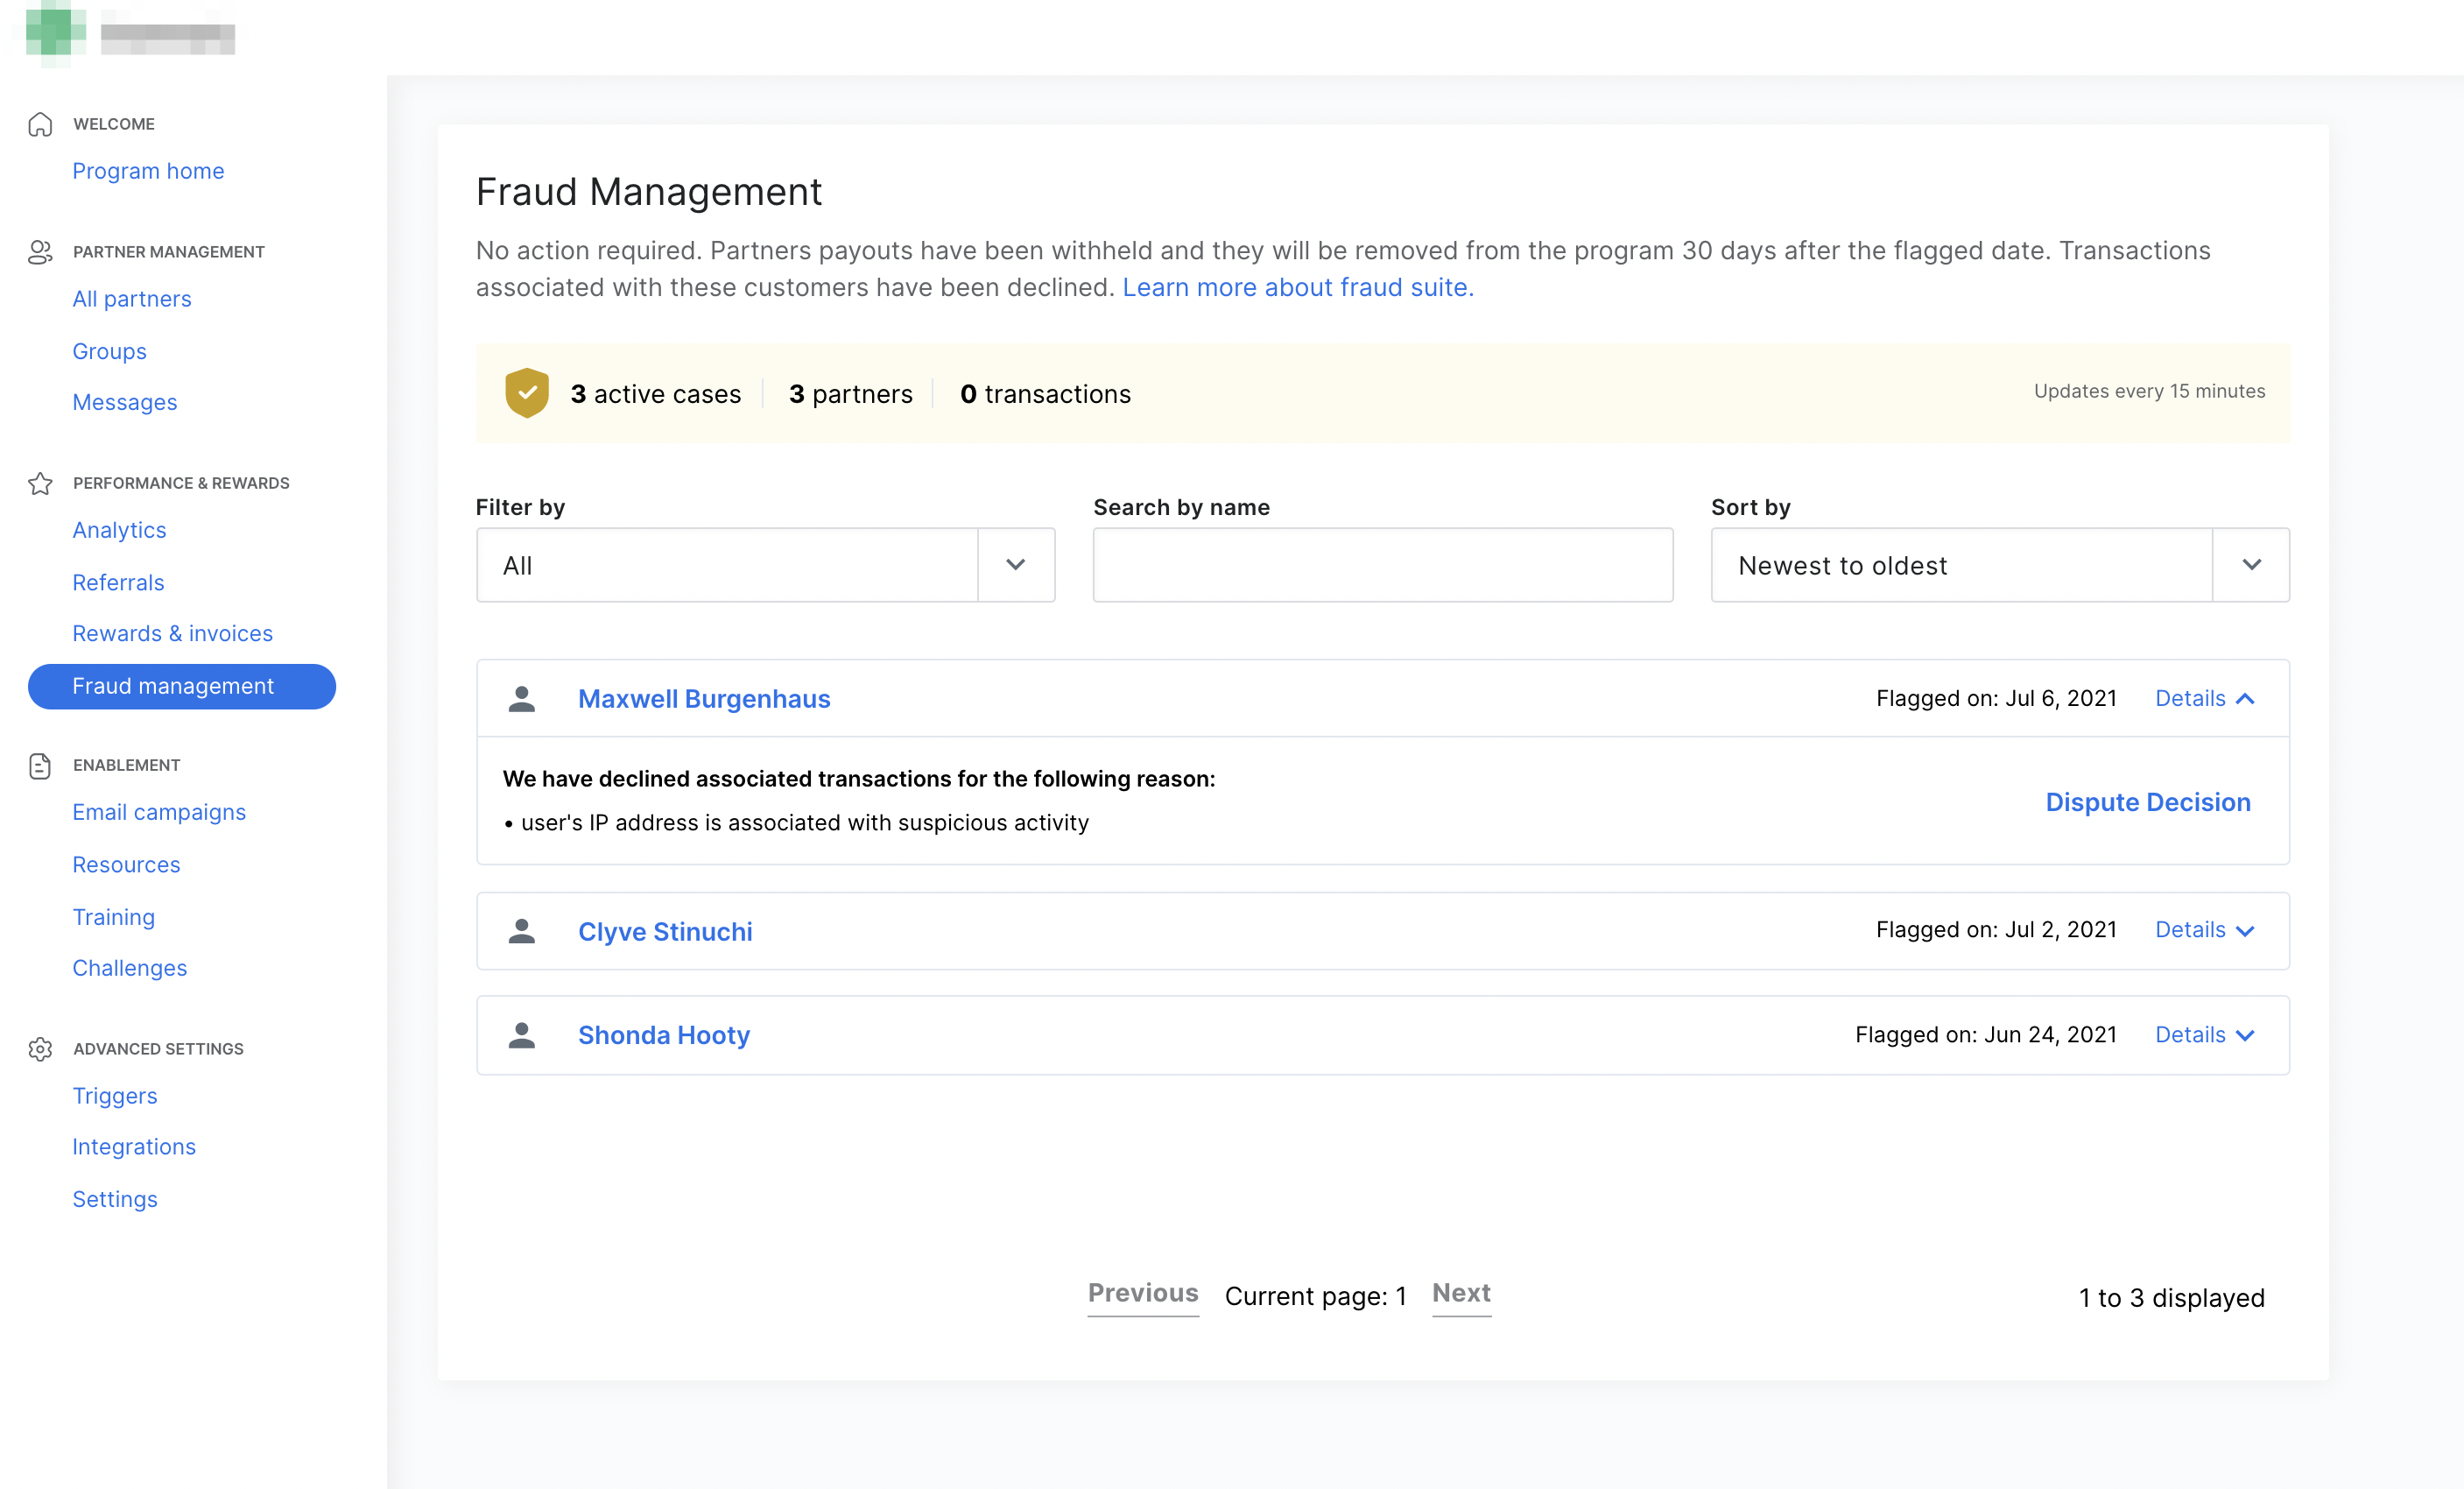This screenshot has height=1489, width=2464.
Task: Focus the Search by name field
Action: (1382, 565)
